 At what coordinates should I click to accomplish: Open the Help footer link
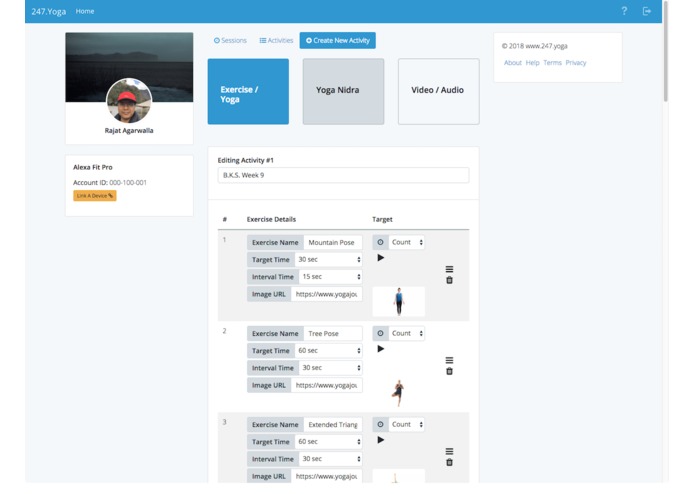pyautogui.click(x=532, y=63)
